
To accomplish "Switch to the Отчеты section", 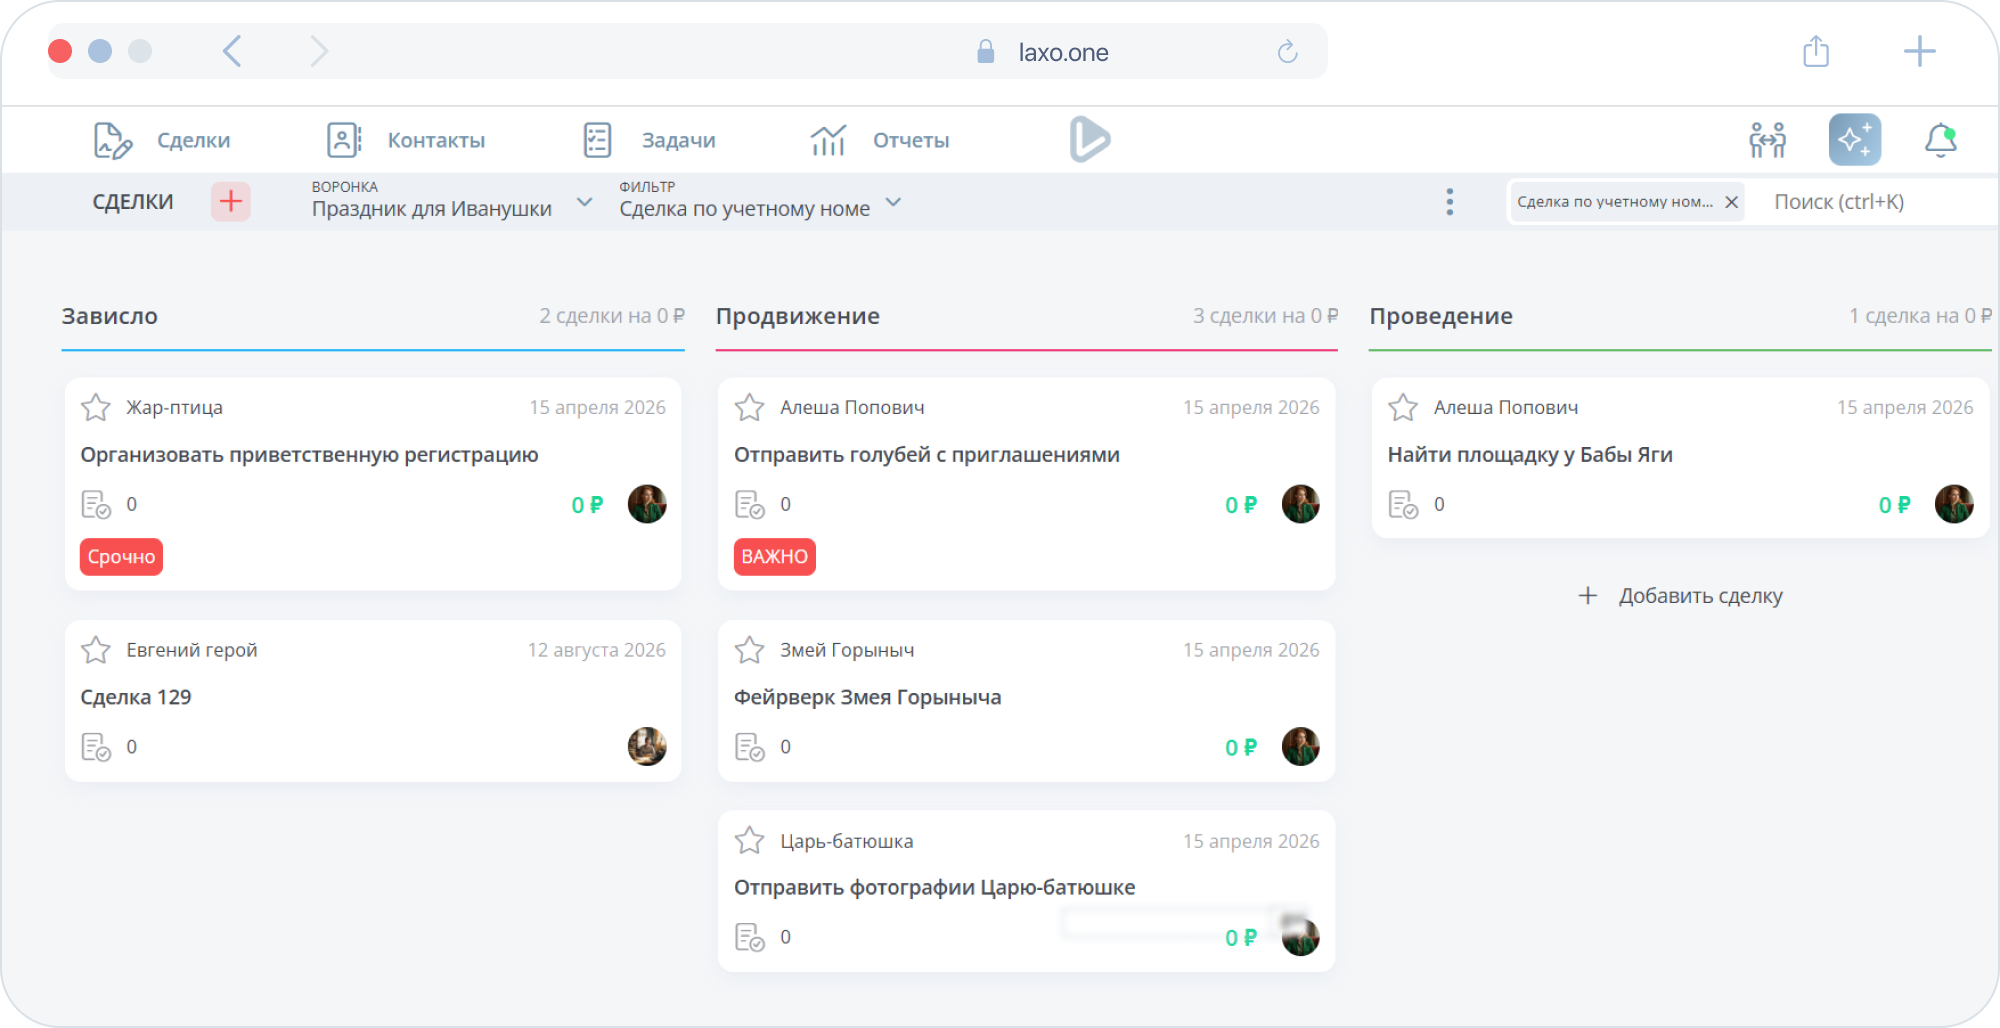I will 879,140.
